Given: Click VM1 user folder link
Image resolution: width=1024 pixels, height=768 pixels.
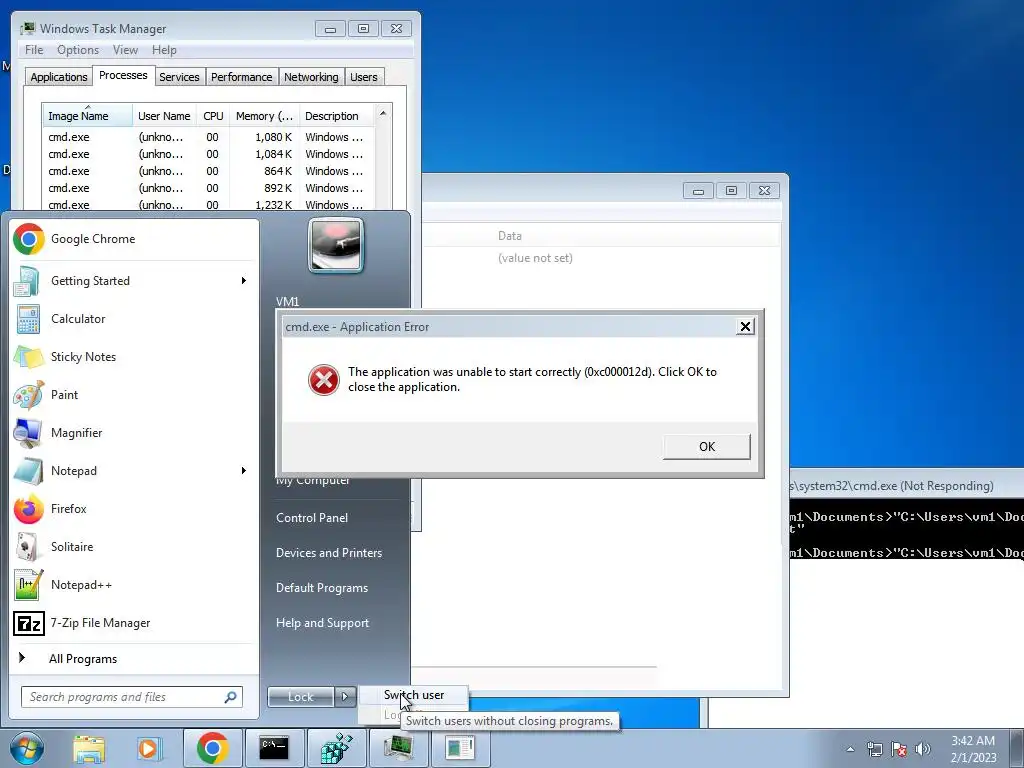Looking at the screenshot, I should 287,302.
